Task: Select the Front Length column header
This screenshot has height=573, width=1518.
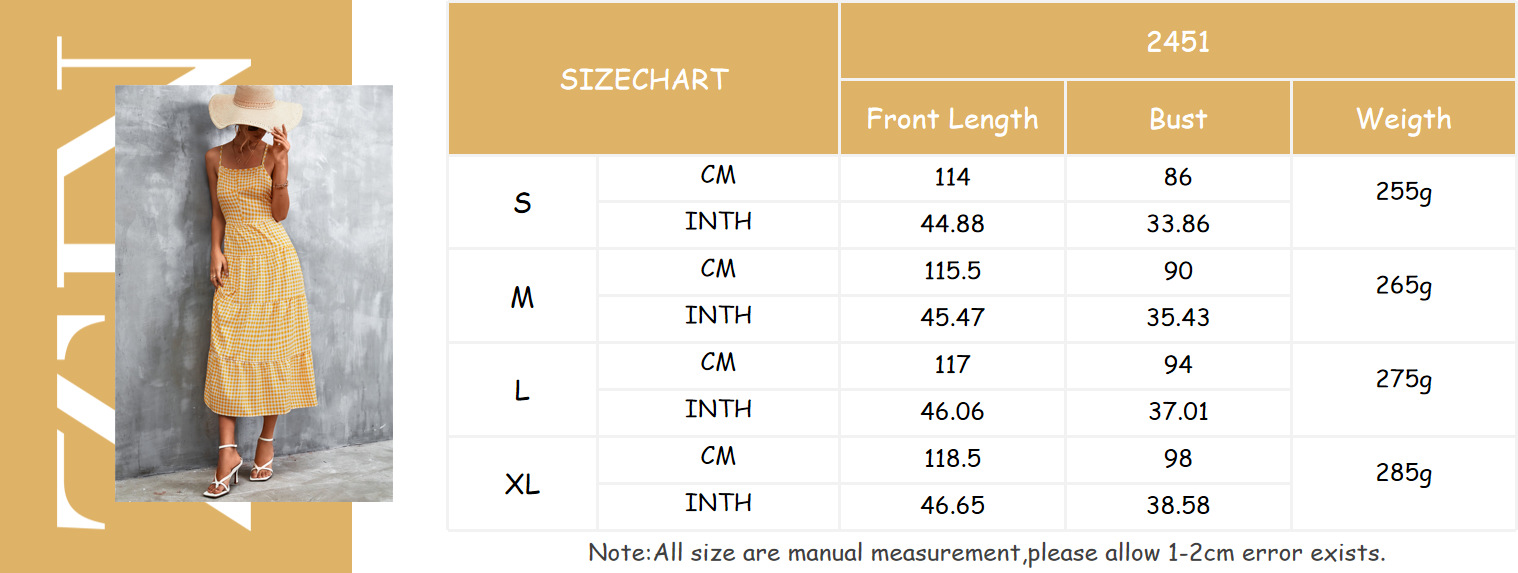Action: tap(952, 118)
